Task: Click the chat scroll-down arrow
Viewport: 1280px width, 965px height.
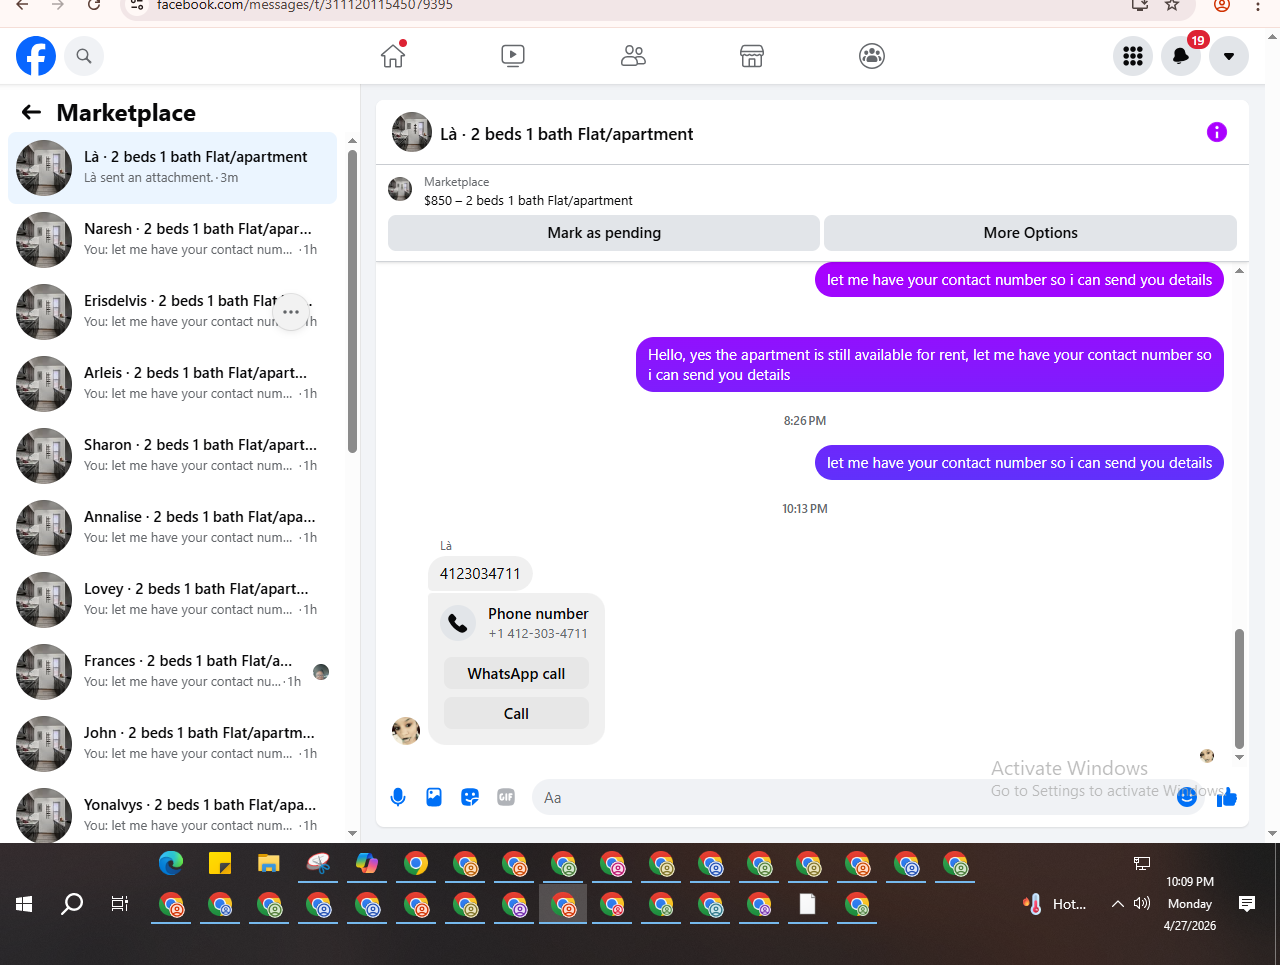Action: click(x=1240, y=758)
